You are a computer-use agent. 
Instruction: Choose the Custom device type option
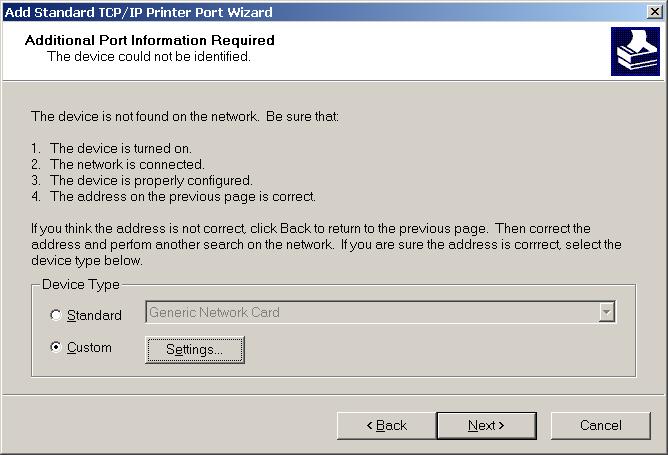click(x=56, y=348)
